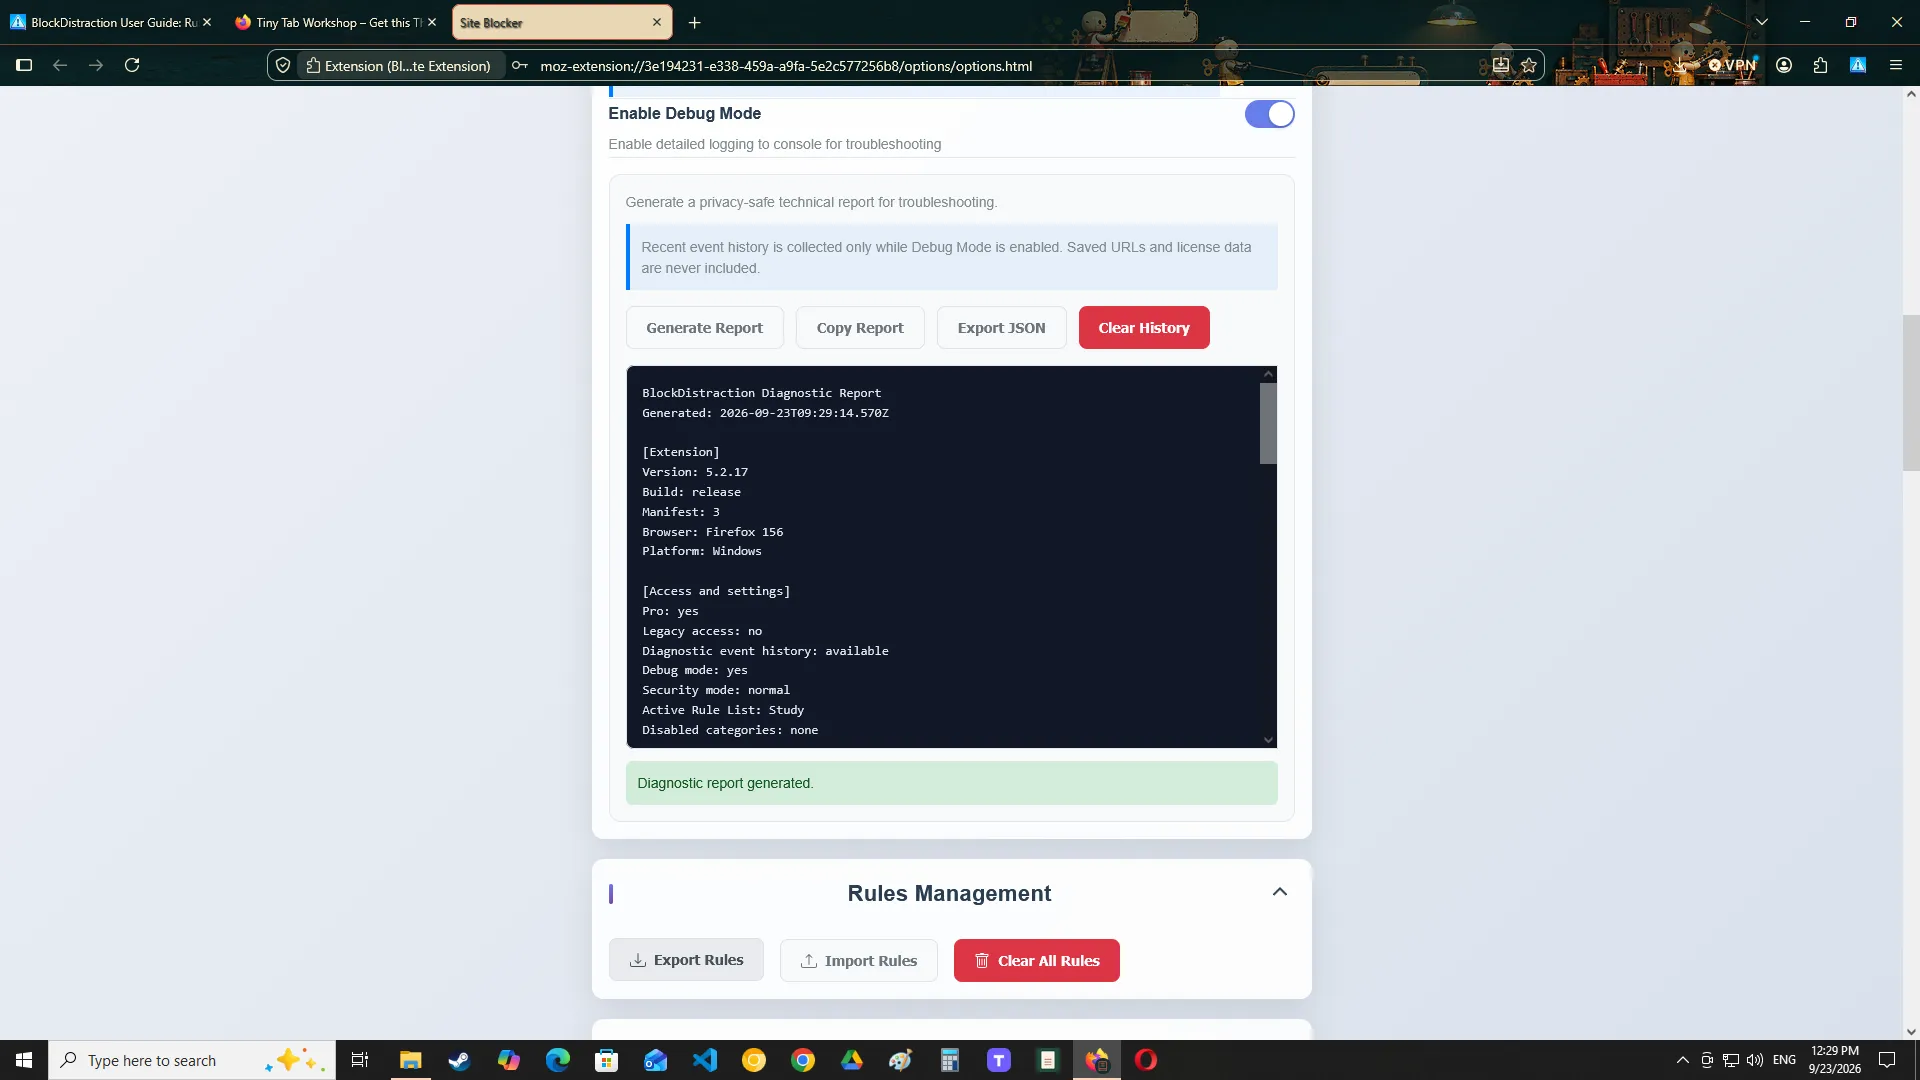Open the Calculator from the taskbar
1920x1080 pixels.
[x=950, y=1060]
